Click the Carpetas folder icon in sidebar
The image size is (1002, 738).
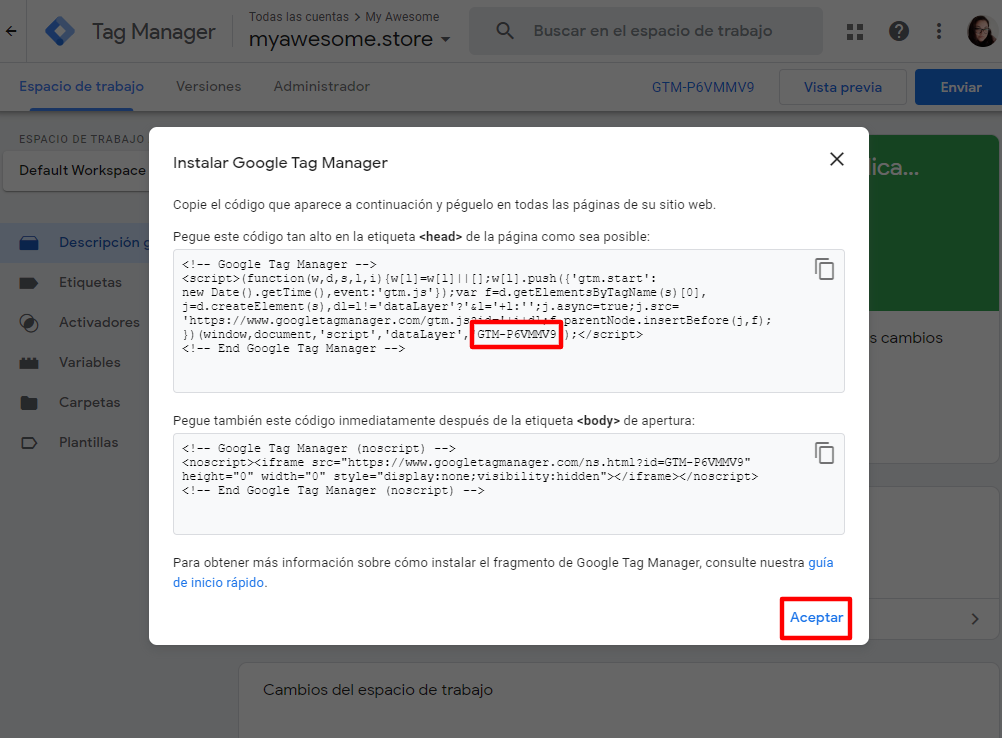pos(29,403)
